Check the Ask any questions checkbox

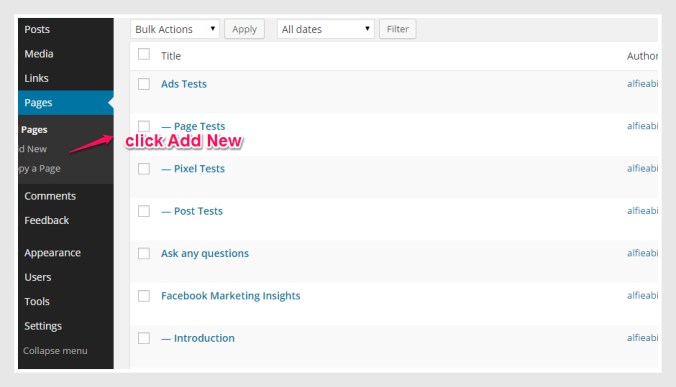144,253
